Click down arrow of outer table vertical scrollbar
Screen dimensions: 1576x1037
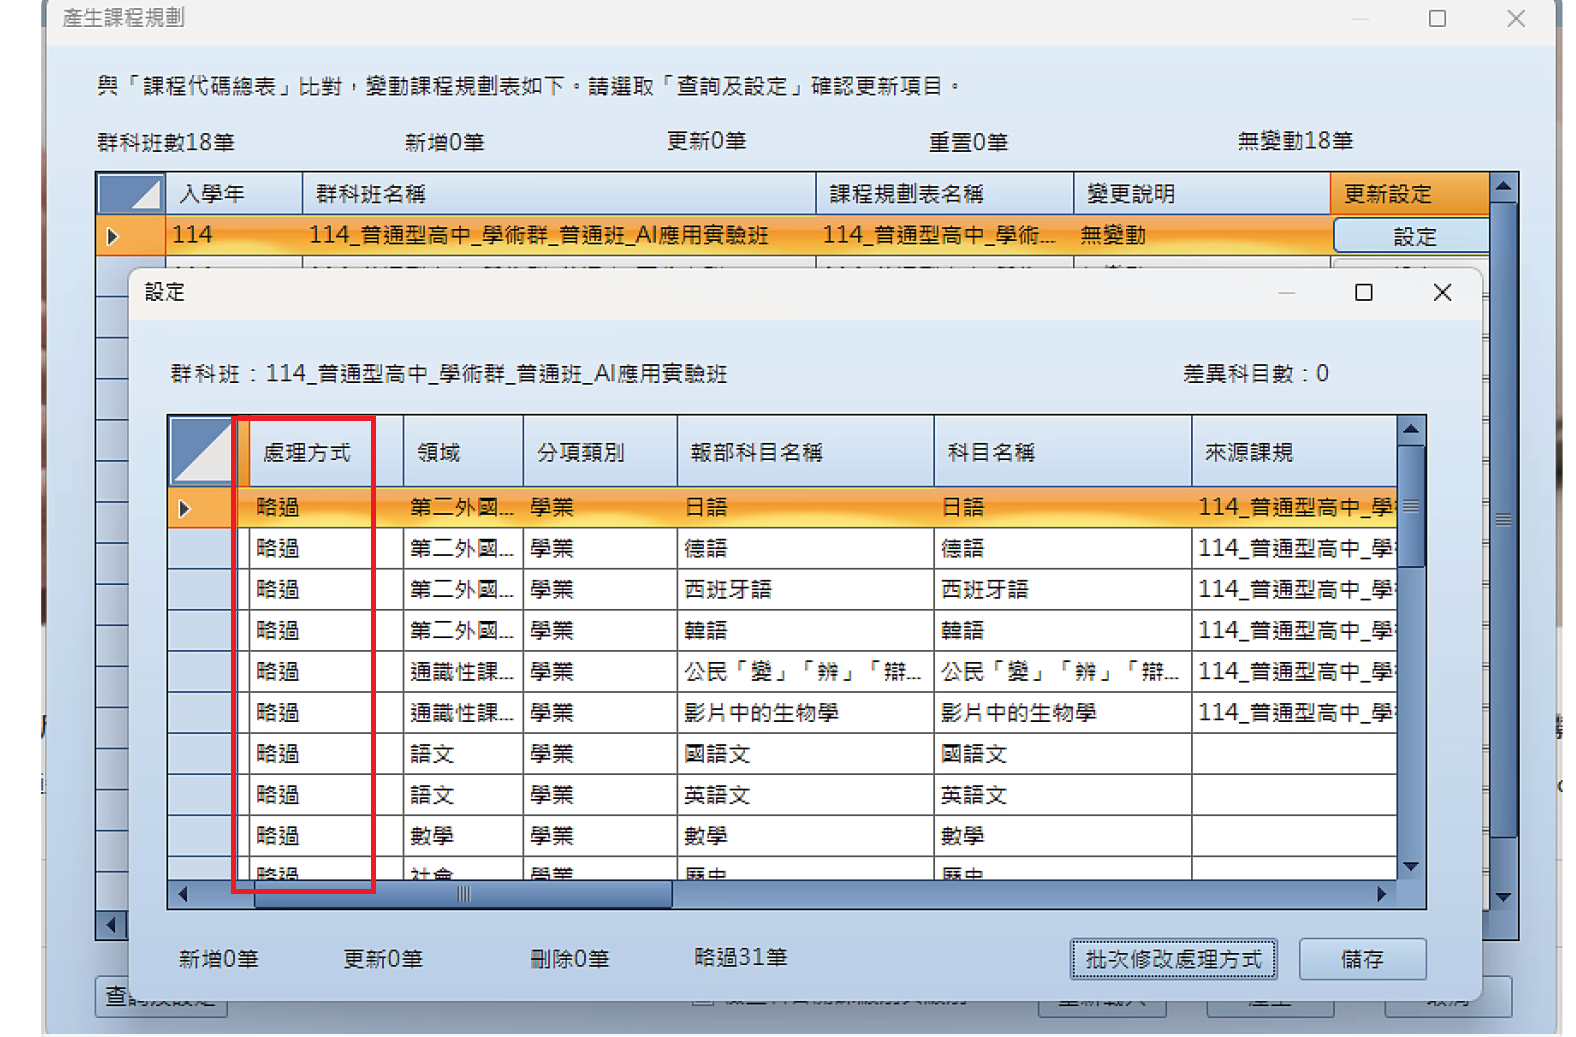1503,897
